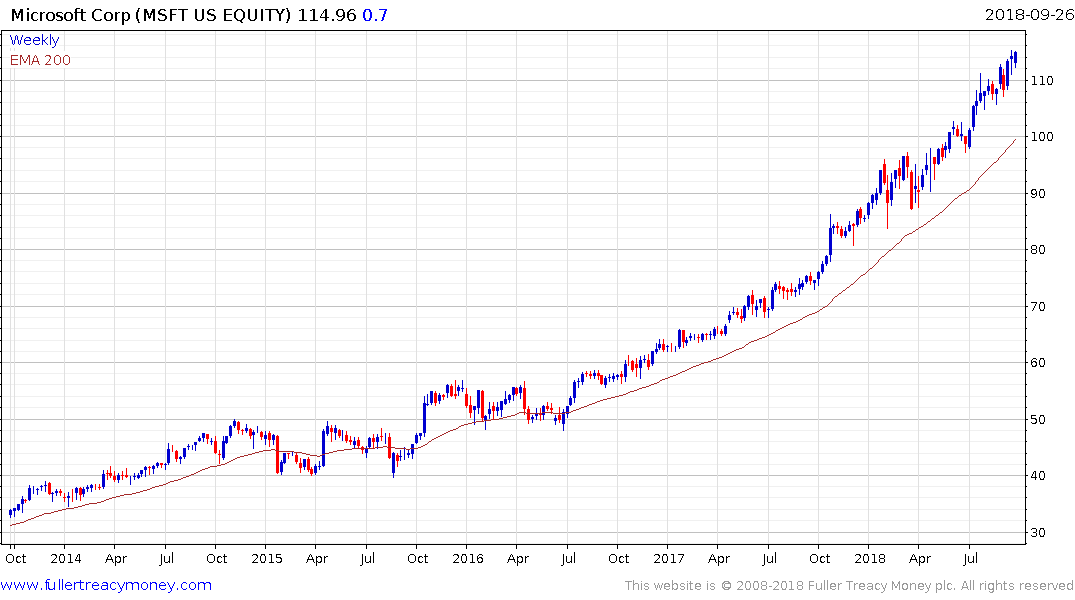Click the 2017 year label on time axis

point(669,559)
